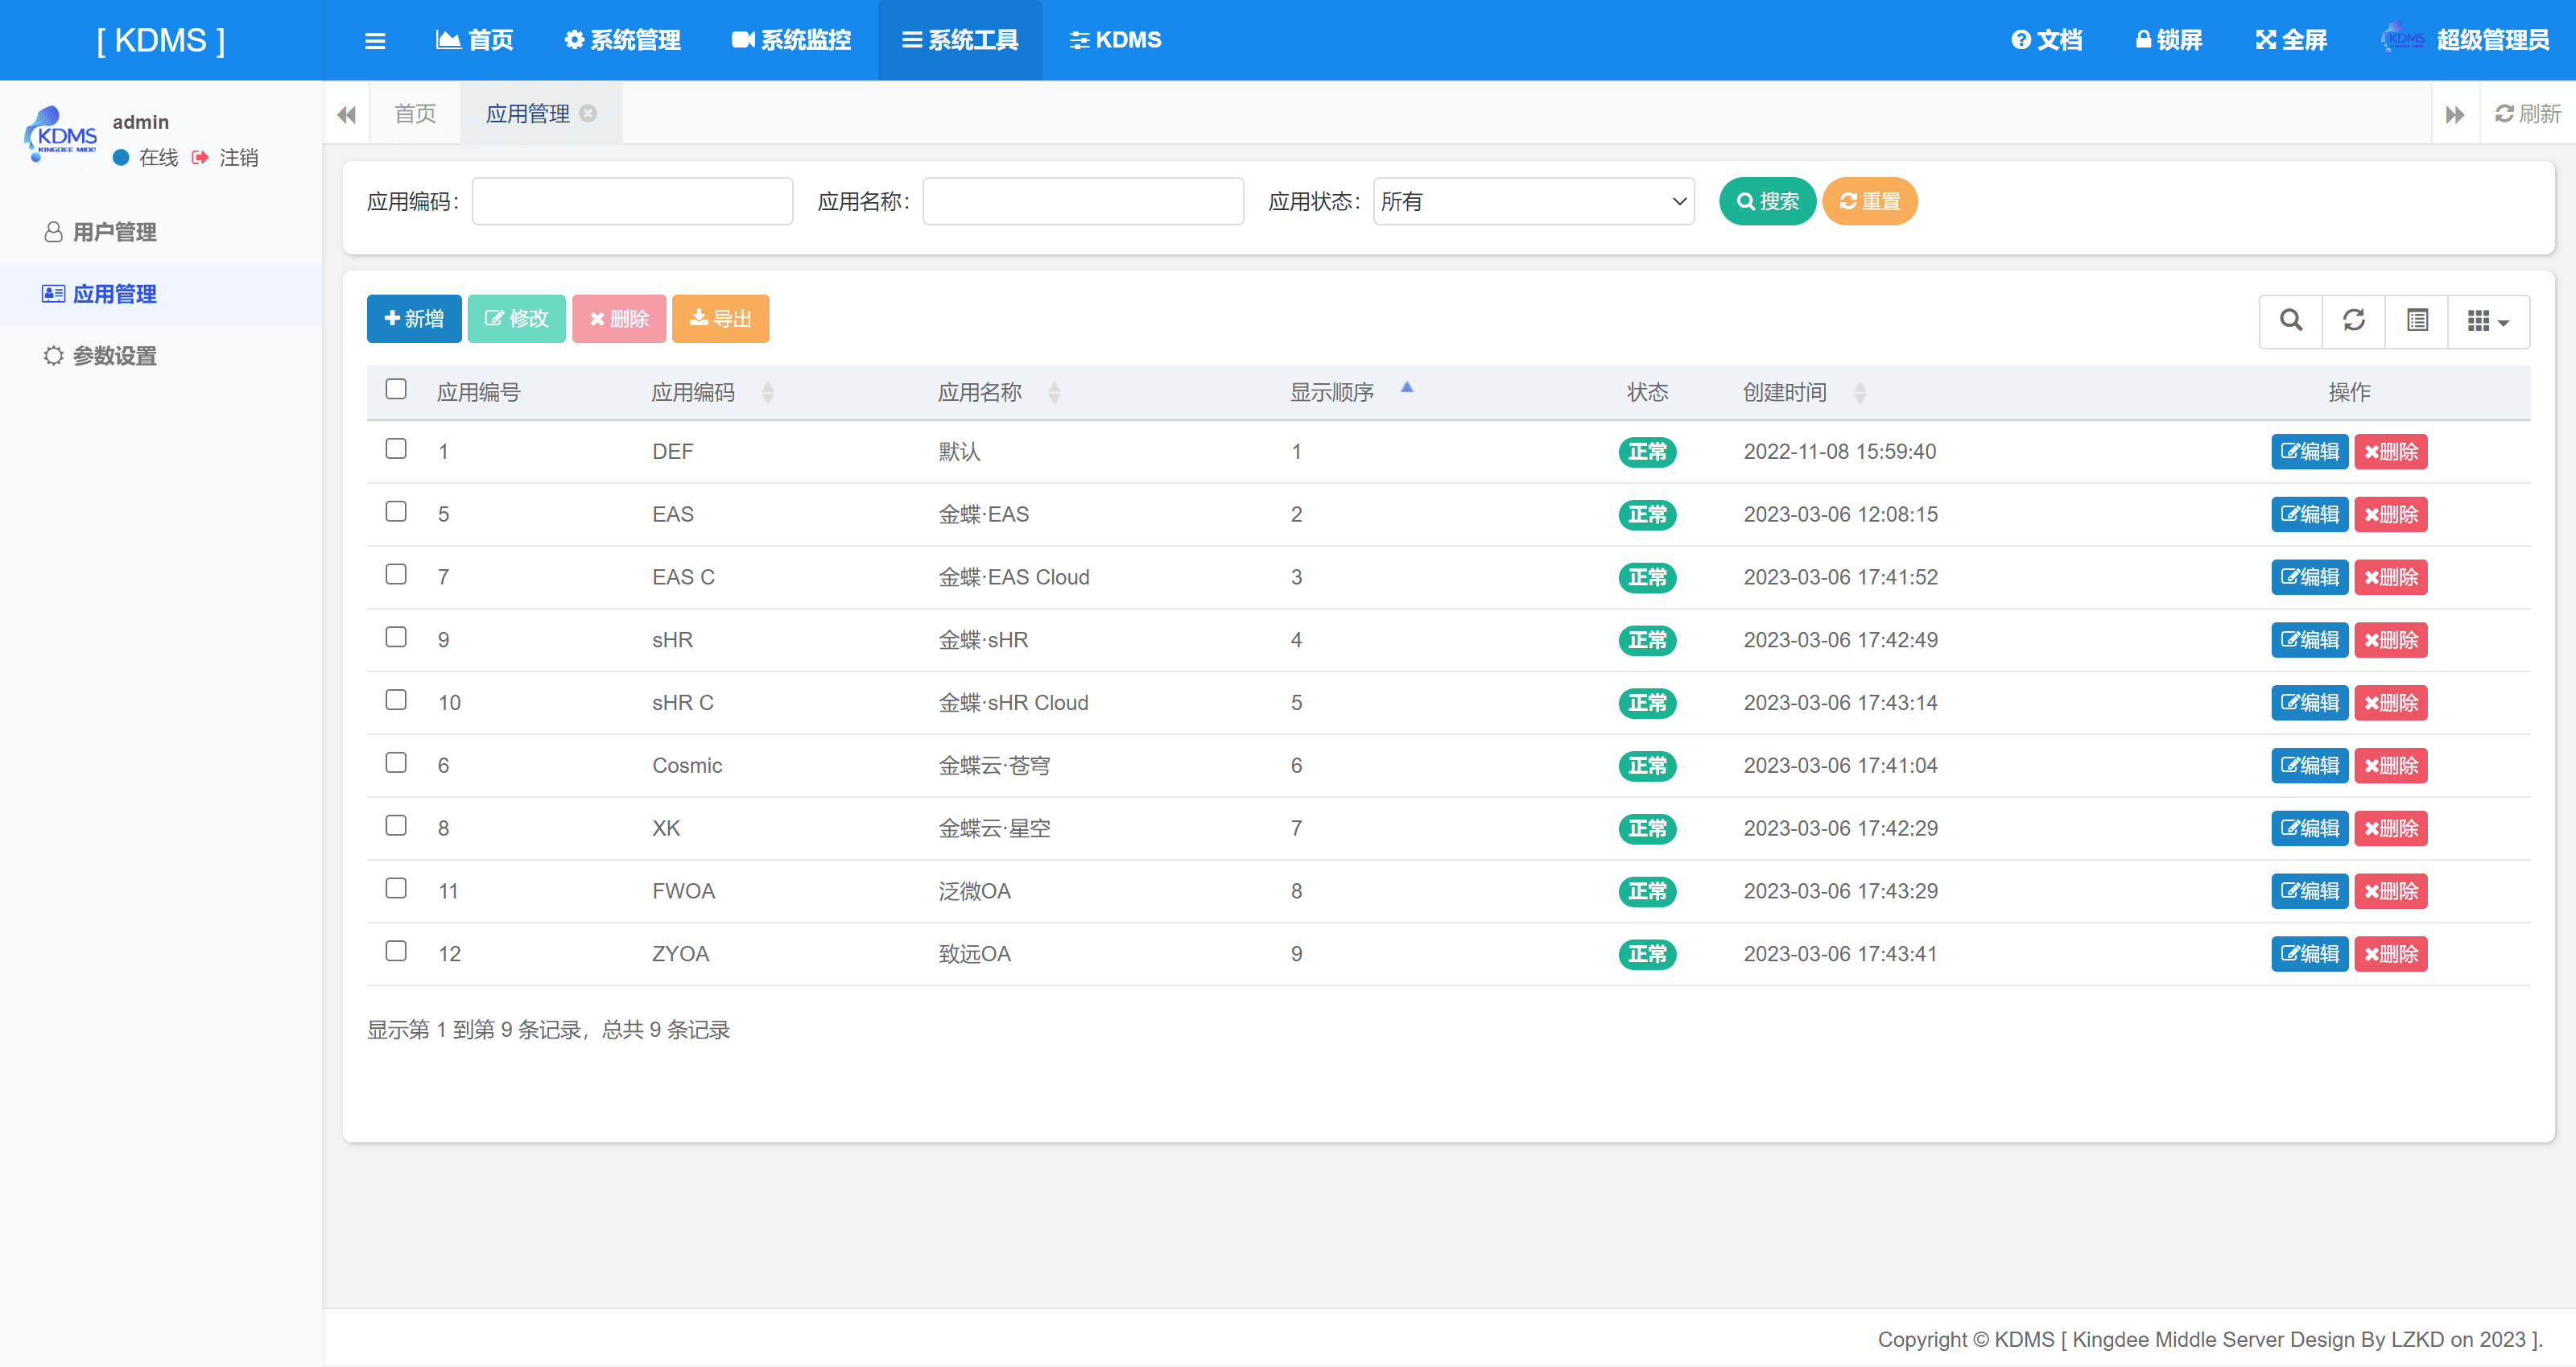Go to 参数设置 in sidebar
Viewport: 2576px width, 1367px height.
114,356
